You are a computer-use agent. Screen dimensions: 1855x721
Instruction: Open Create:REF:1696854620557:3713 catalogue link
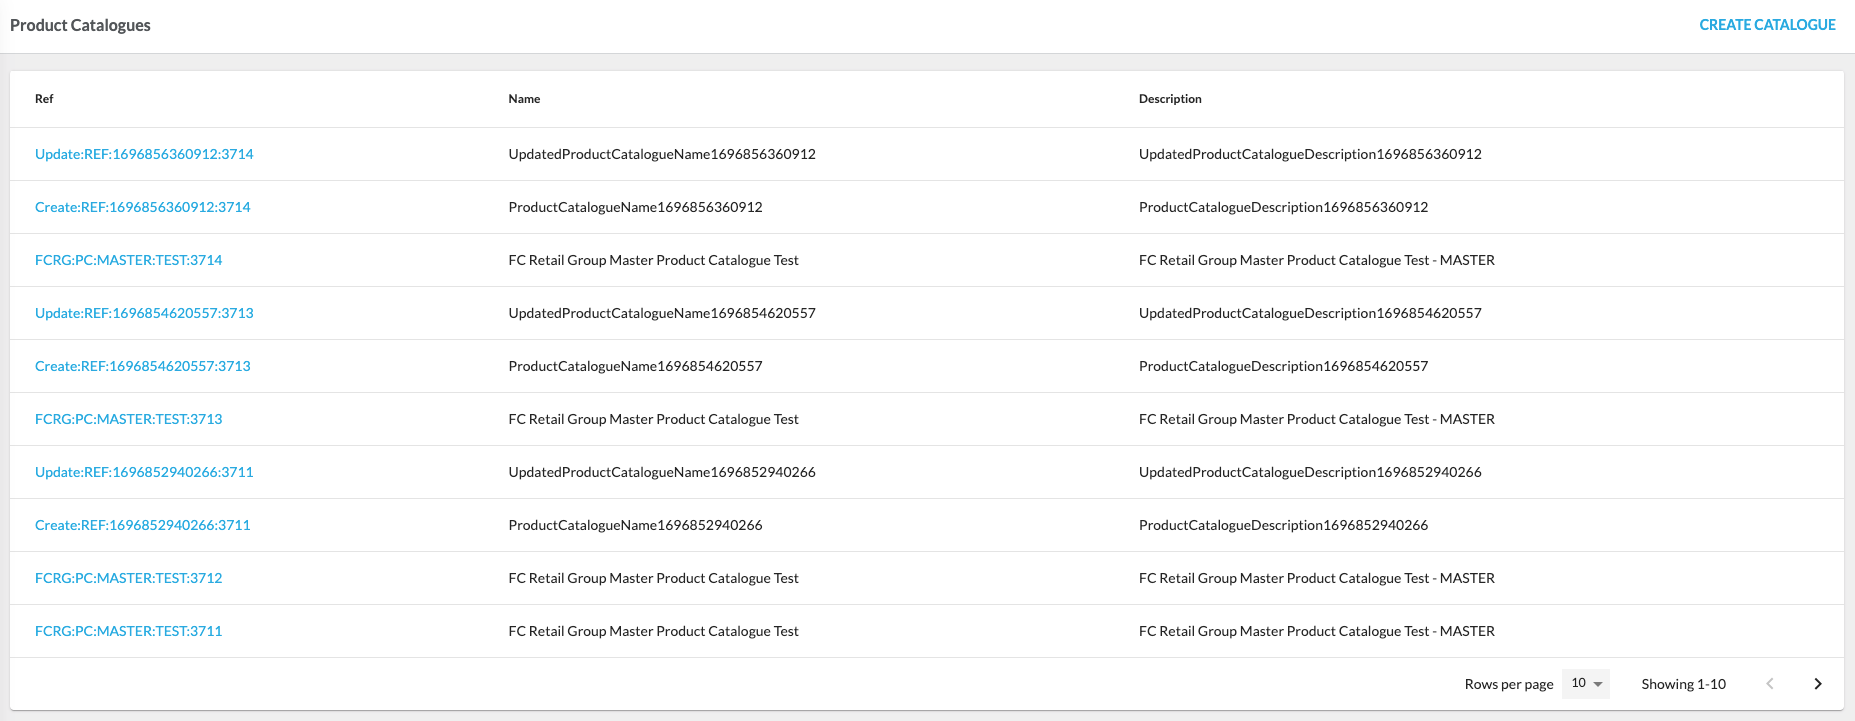coord(142,366)
